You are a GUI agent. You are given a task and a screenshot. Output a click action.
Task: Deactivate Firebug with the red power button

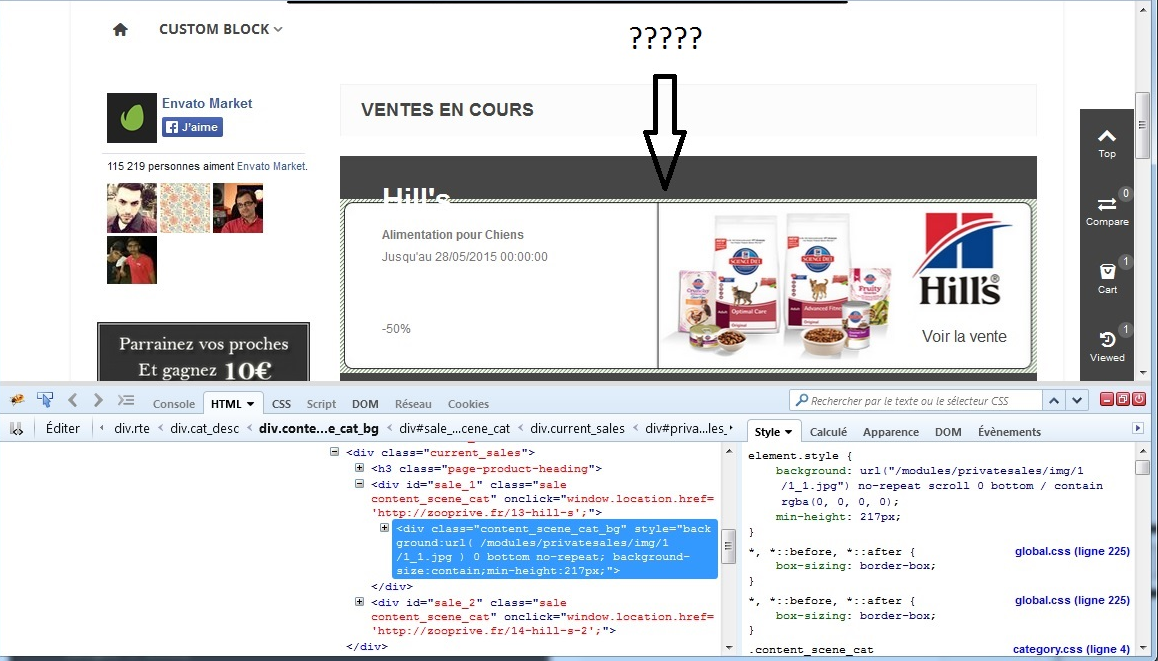coord(1139,400)
